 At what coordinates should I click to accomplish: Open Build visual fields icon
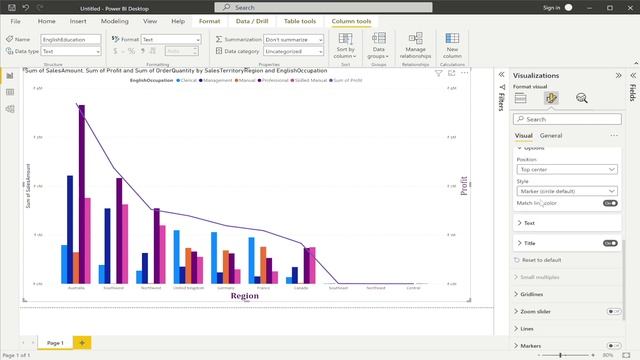coord(520,98)
